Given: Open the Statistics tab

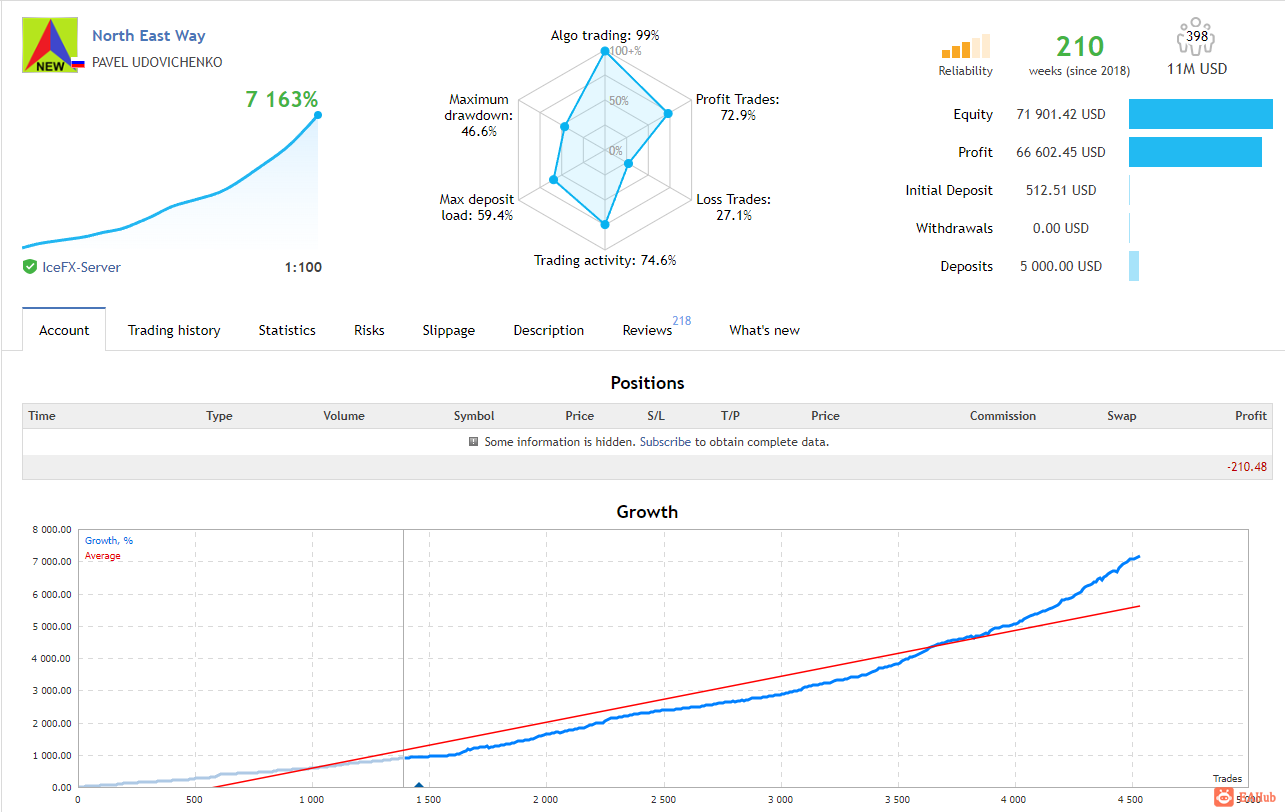Looking at the screenshot, I should [287, 330].
